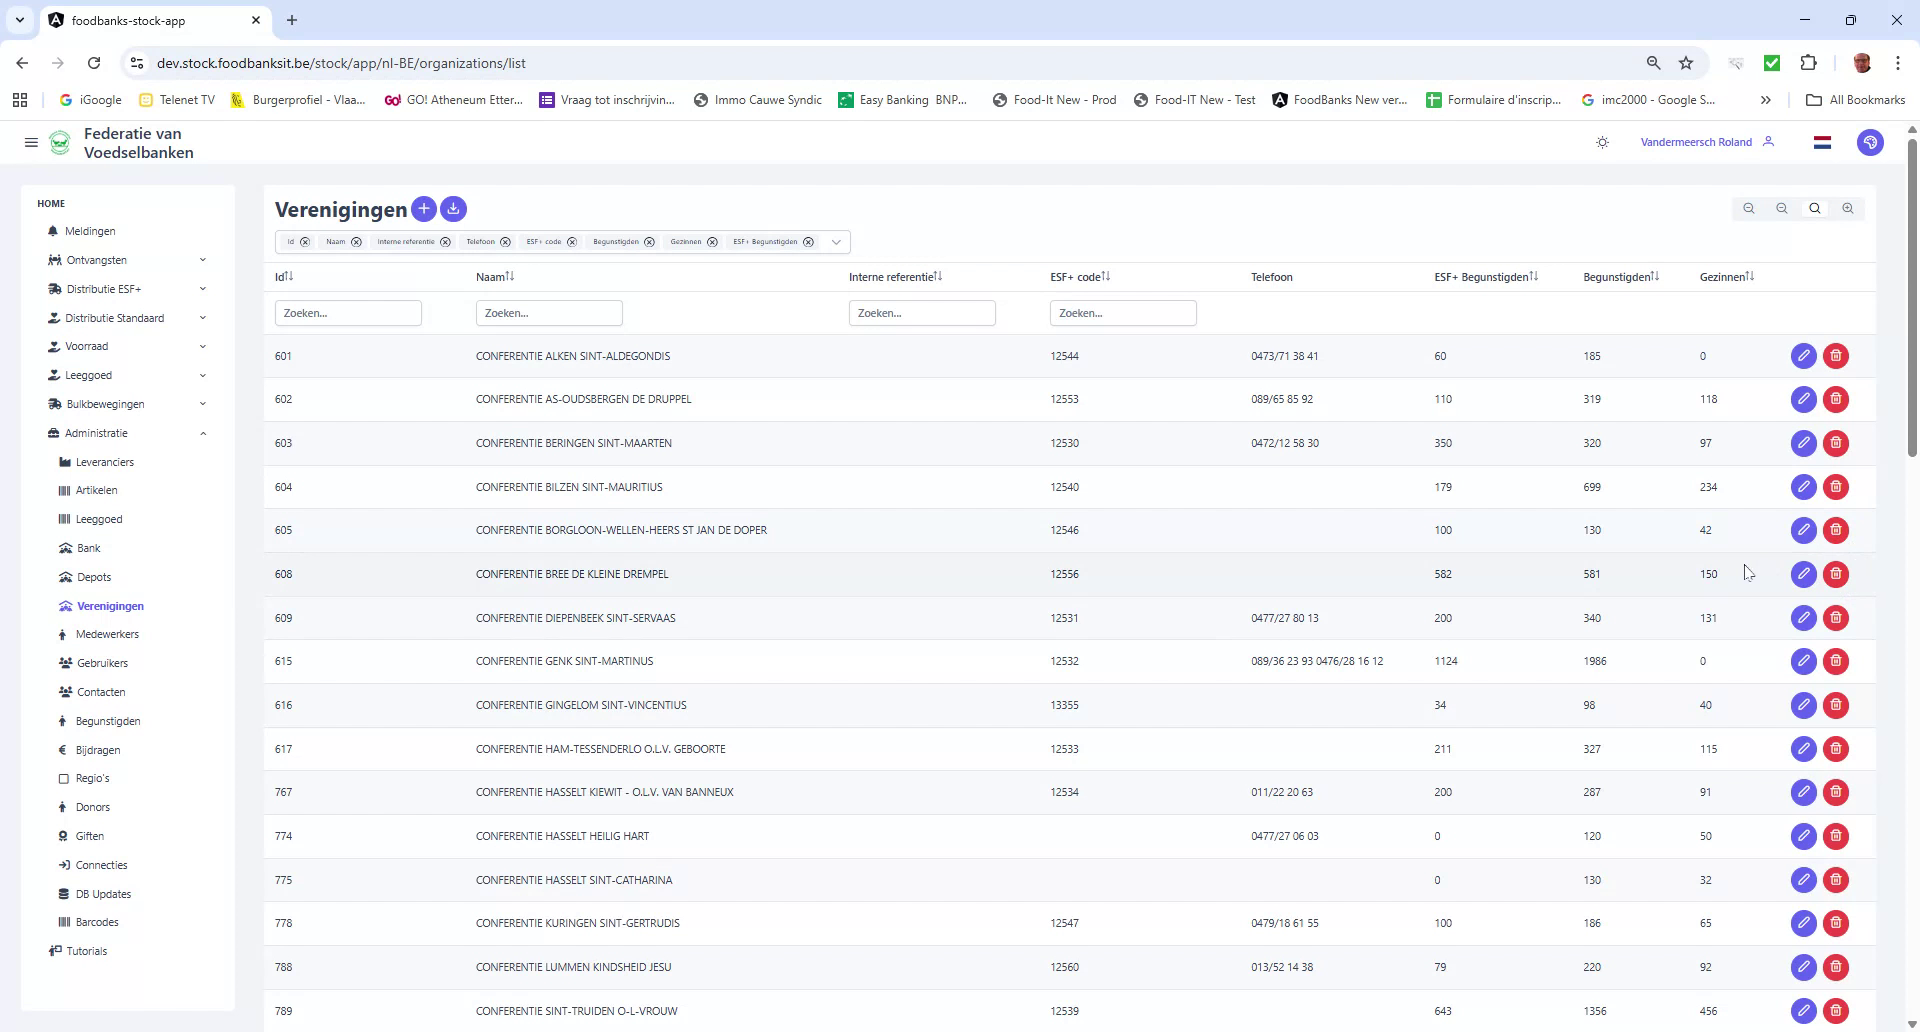Delete CONFERENTIE GENK SINT-MARTINUS with trash icon

click(1835, 661)
